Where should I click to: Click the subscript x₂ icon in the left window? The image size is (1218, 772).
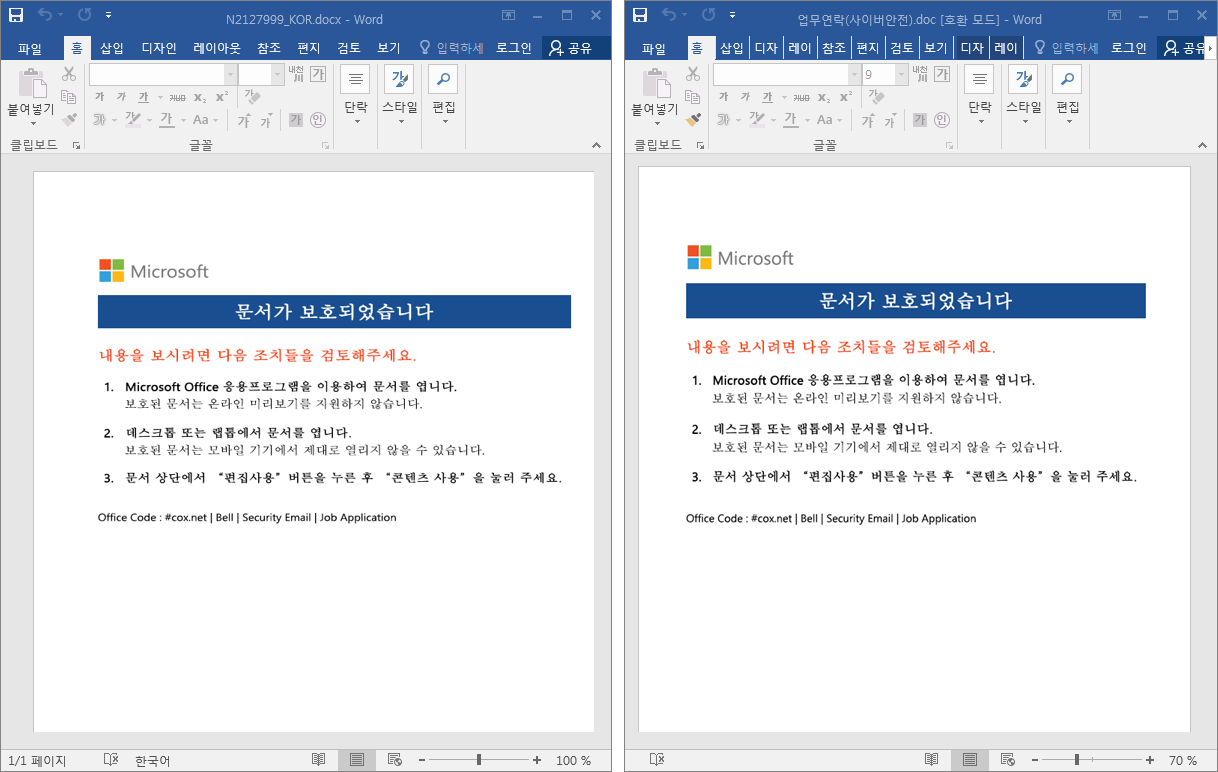200,97
